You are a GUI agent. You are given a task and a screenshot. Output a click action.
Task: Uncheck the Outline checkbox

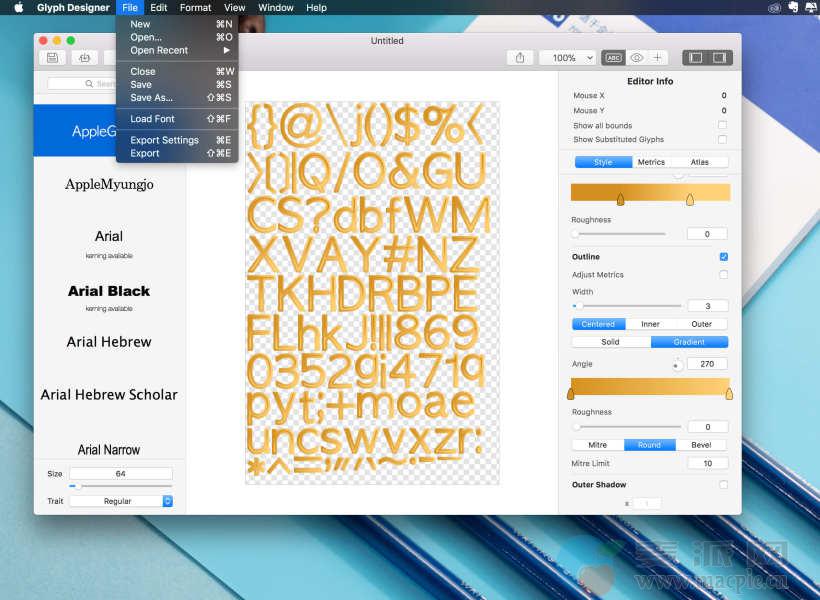pos(723,257)
